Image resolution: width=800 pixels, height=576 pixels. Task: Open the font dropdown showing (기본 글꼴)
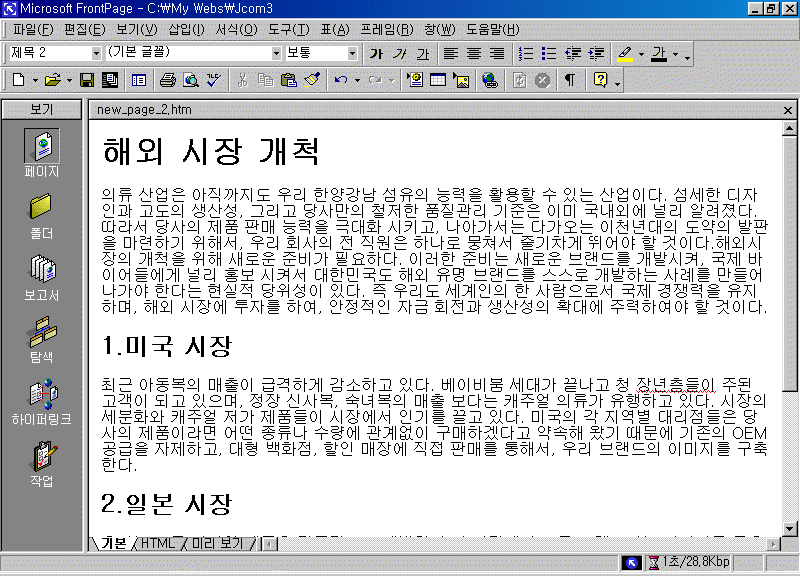(276, 53)
